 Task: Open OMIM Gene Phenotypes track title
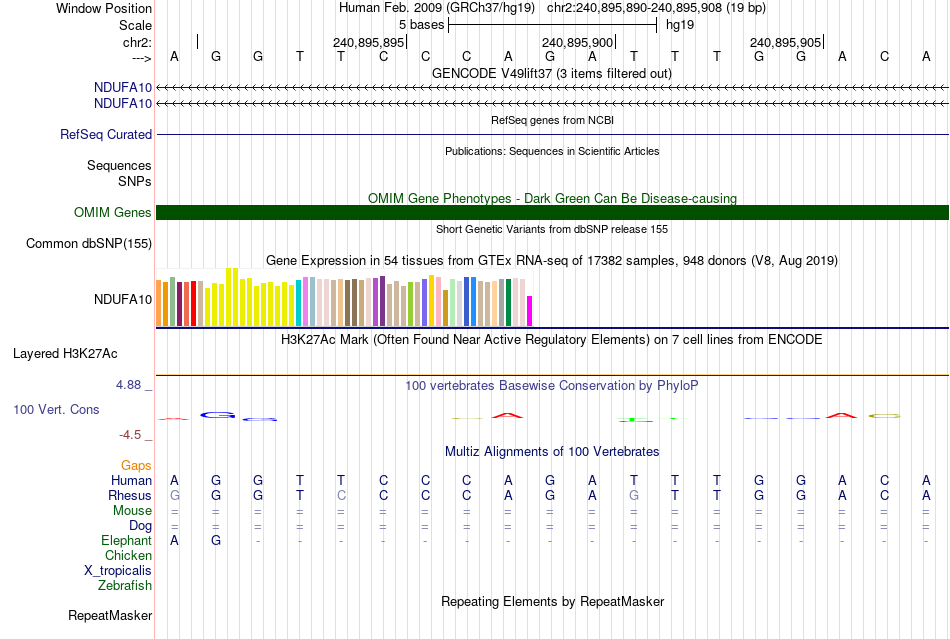tap(552, 198)
